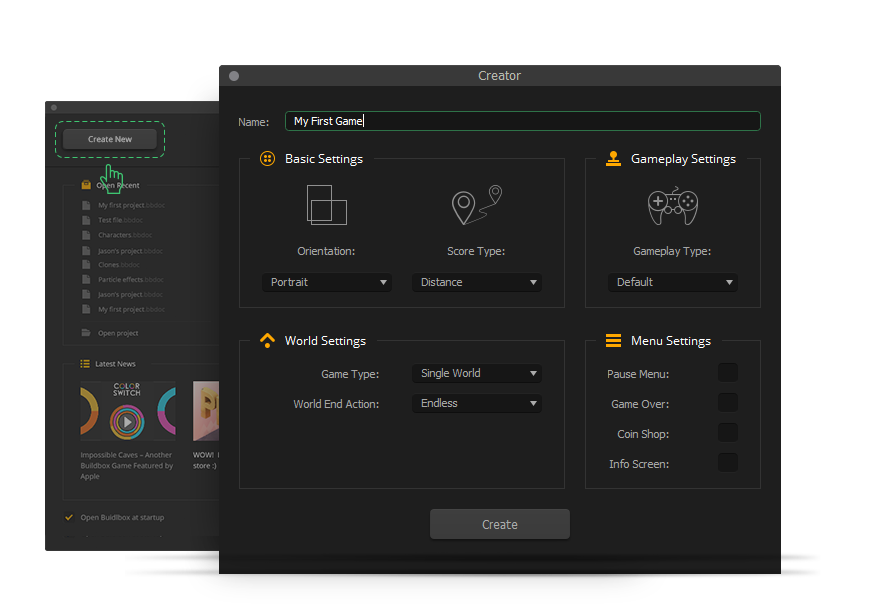Click the Name field containing My First Game

coord(523,121)
